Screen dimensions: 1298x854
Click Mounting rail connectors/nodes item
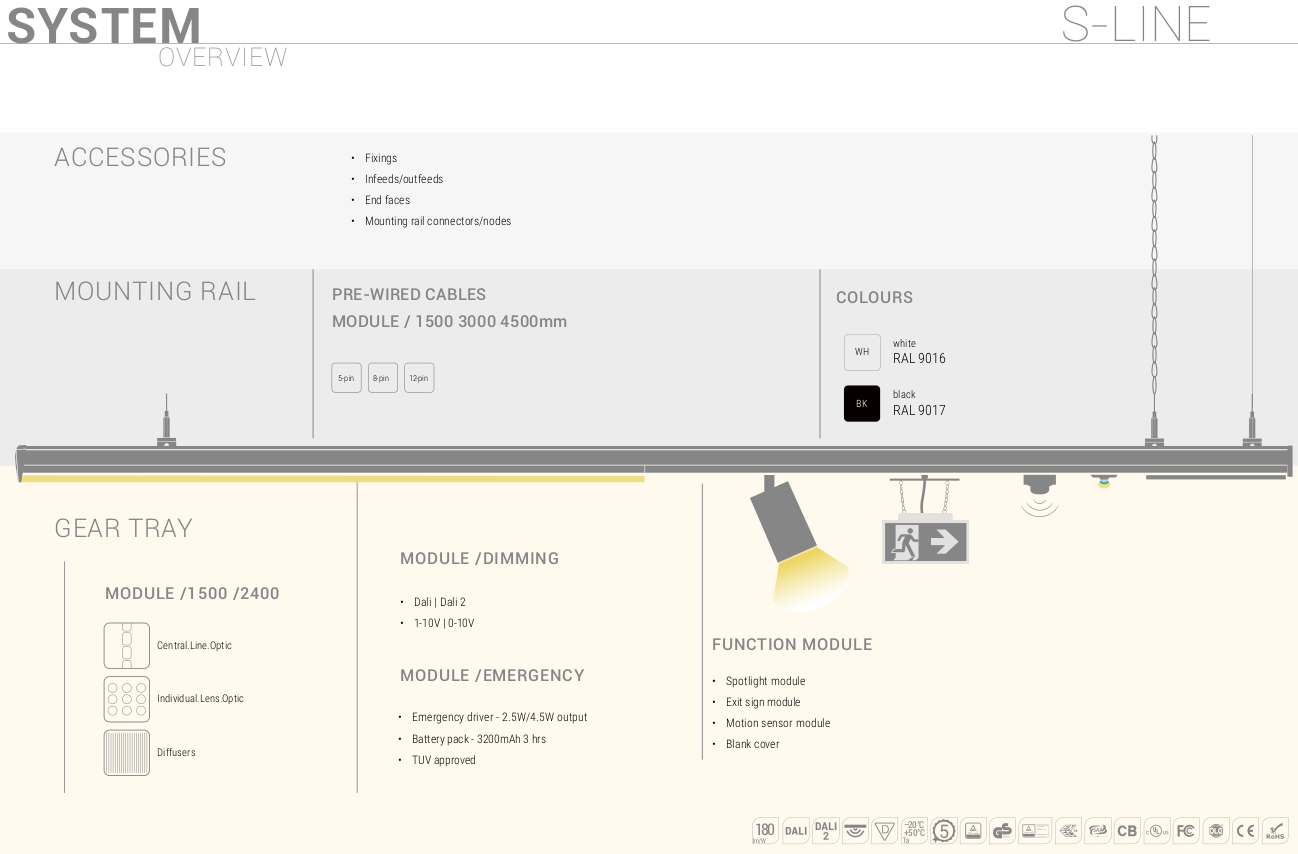click(438, 221)
